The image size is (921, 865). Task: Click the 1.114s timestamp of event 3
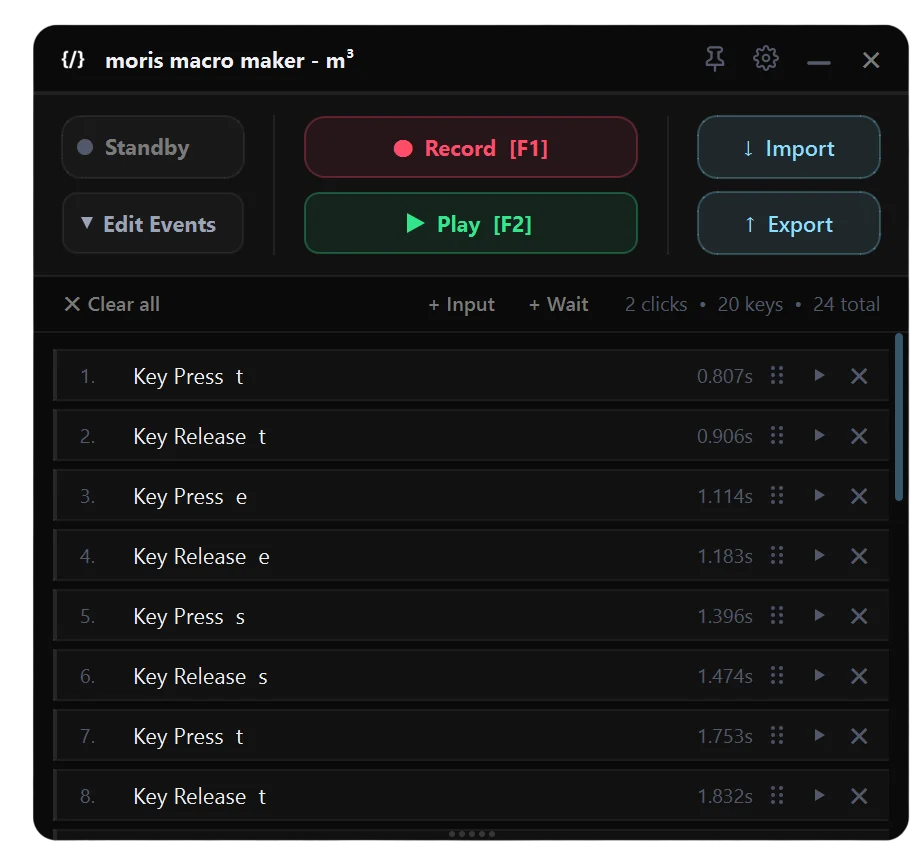pos(725,496)
